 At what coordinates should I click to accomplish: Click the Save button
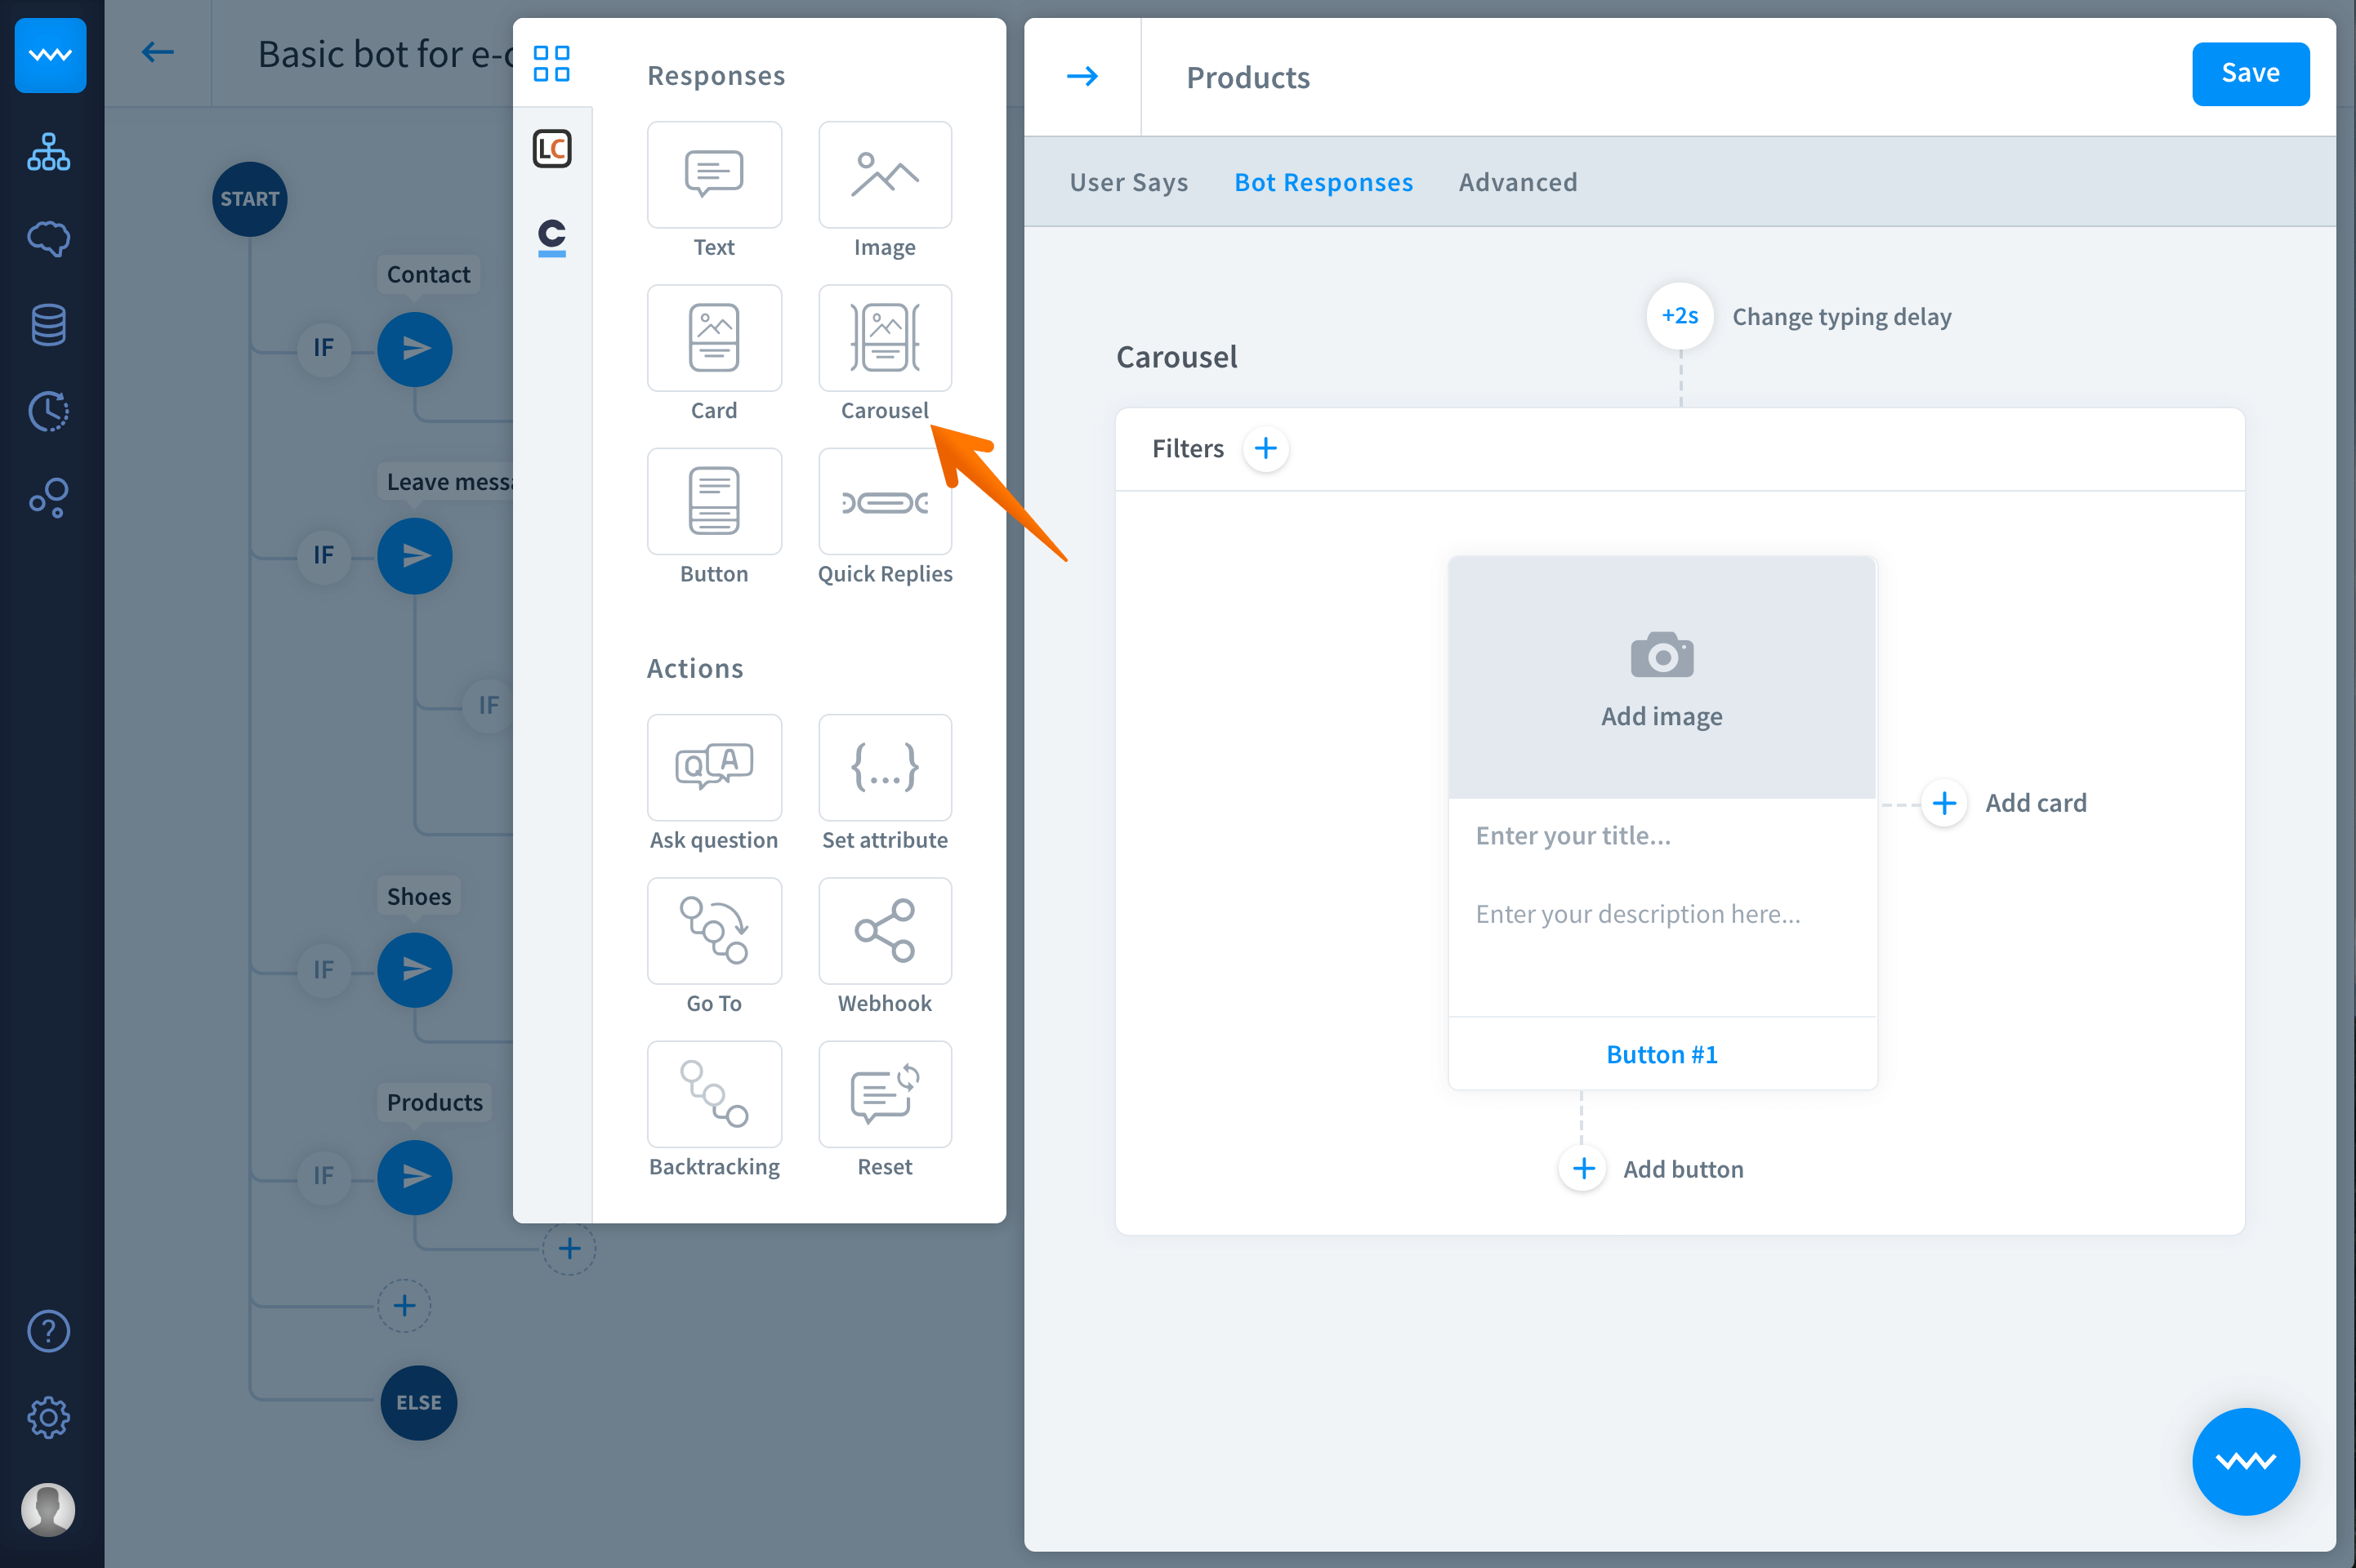[2249, 73]
